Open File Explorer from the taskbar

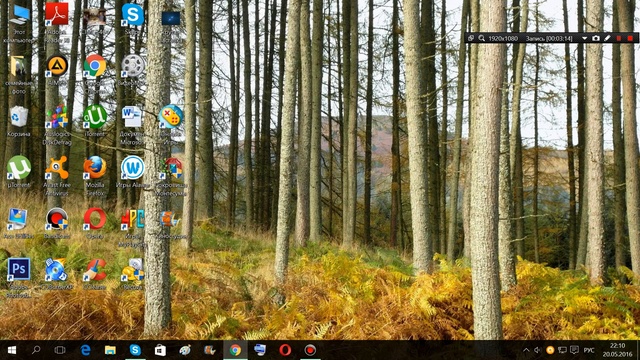pyautogui.click(x=110, y=350)
